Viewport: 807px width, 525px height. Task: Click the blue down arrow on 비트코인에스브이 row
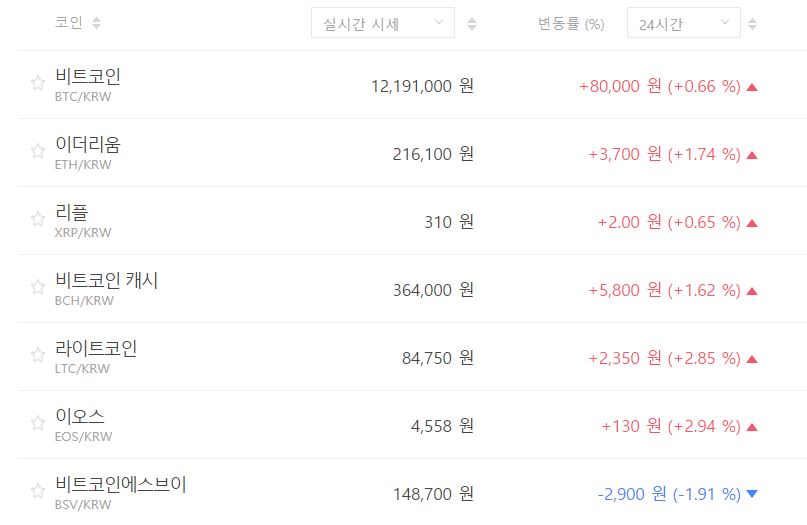752,494
